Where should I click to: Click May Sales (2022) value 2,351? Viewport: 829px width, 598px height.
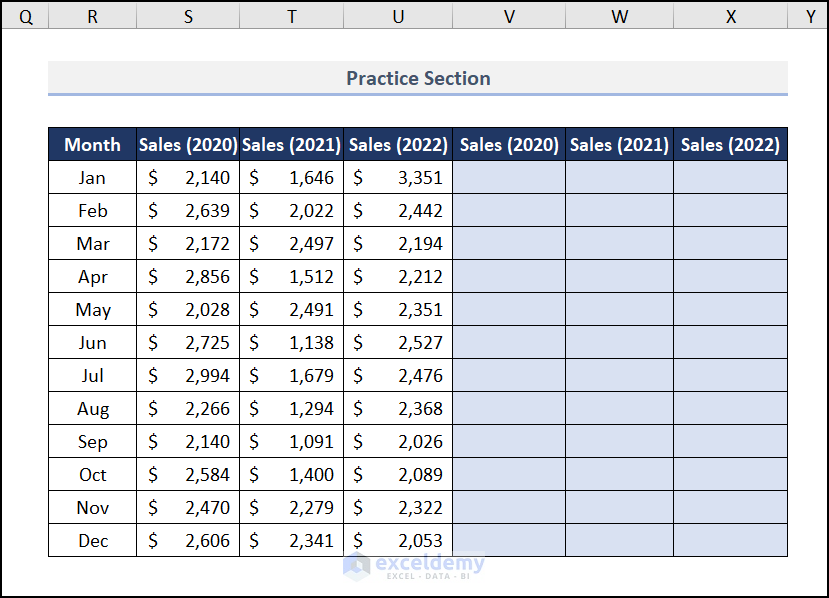[x=398, y=310]
